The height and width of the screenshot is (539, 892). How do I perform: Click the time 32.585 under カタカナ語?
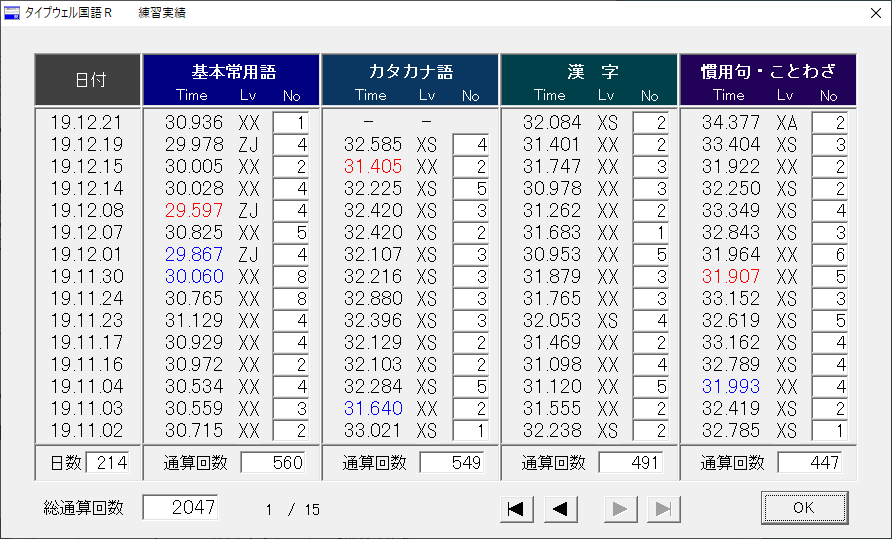373,145
